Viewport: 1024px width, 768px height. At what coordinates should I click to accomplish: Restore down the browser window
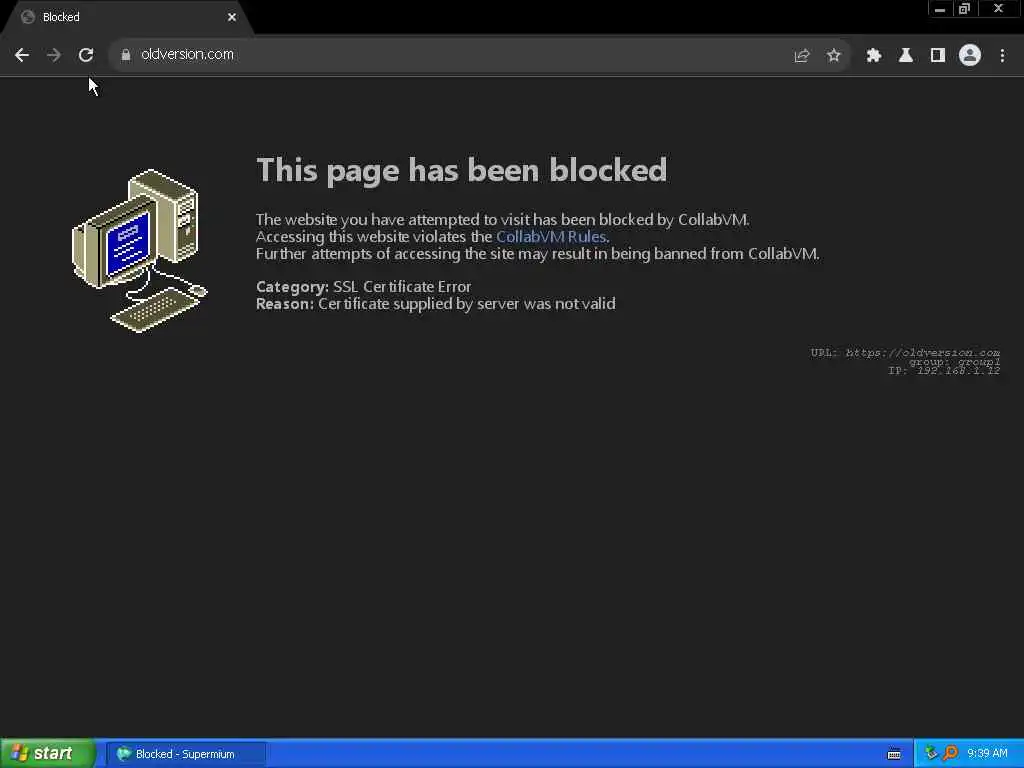pos(965,9)
